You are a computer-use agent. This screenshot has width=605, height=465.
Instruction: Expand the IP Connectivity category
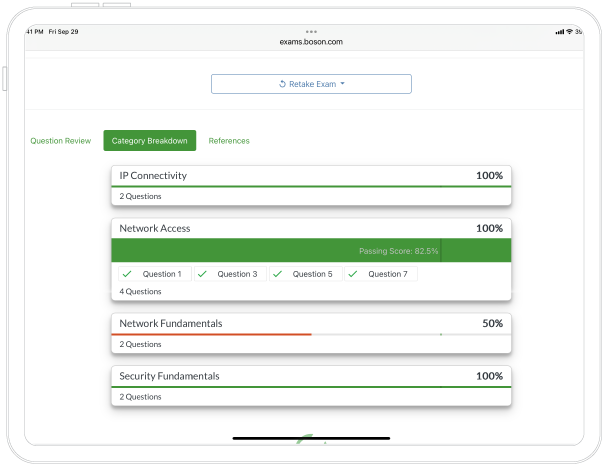311,176
